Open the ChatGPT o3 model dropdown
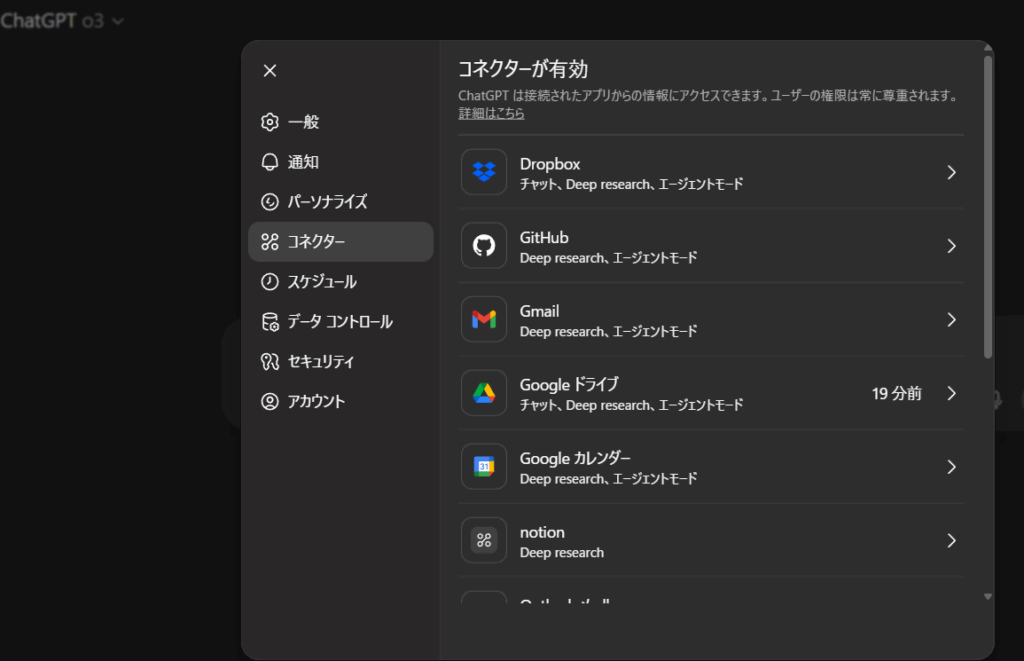The height and width of the screenshot is (661, 1024). pyautogui.click(x=62, y=21)
